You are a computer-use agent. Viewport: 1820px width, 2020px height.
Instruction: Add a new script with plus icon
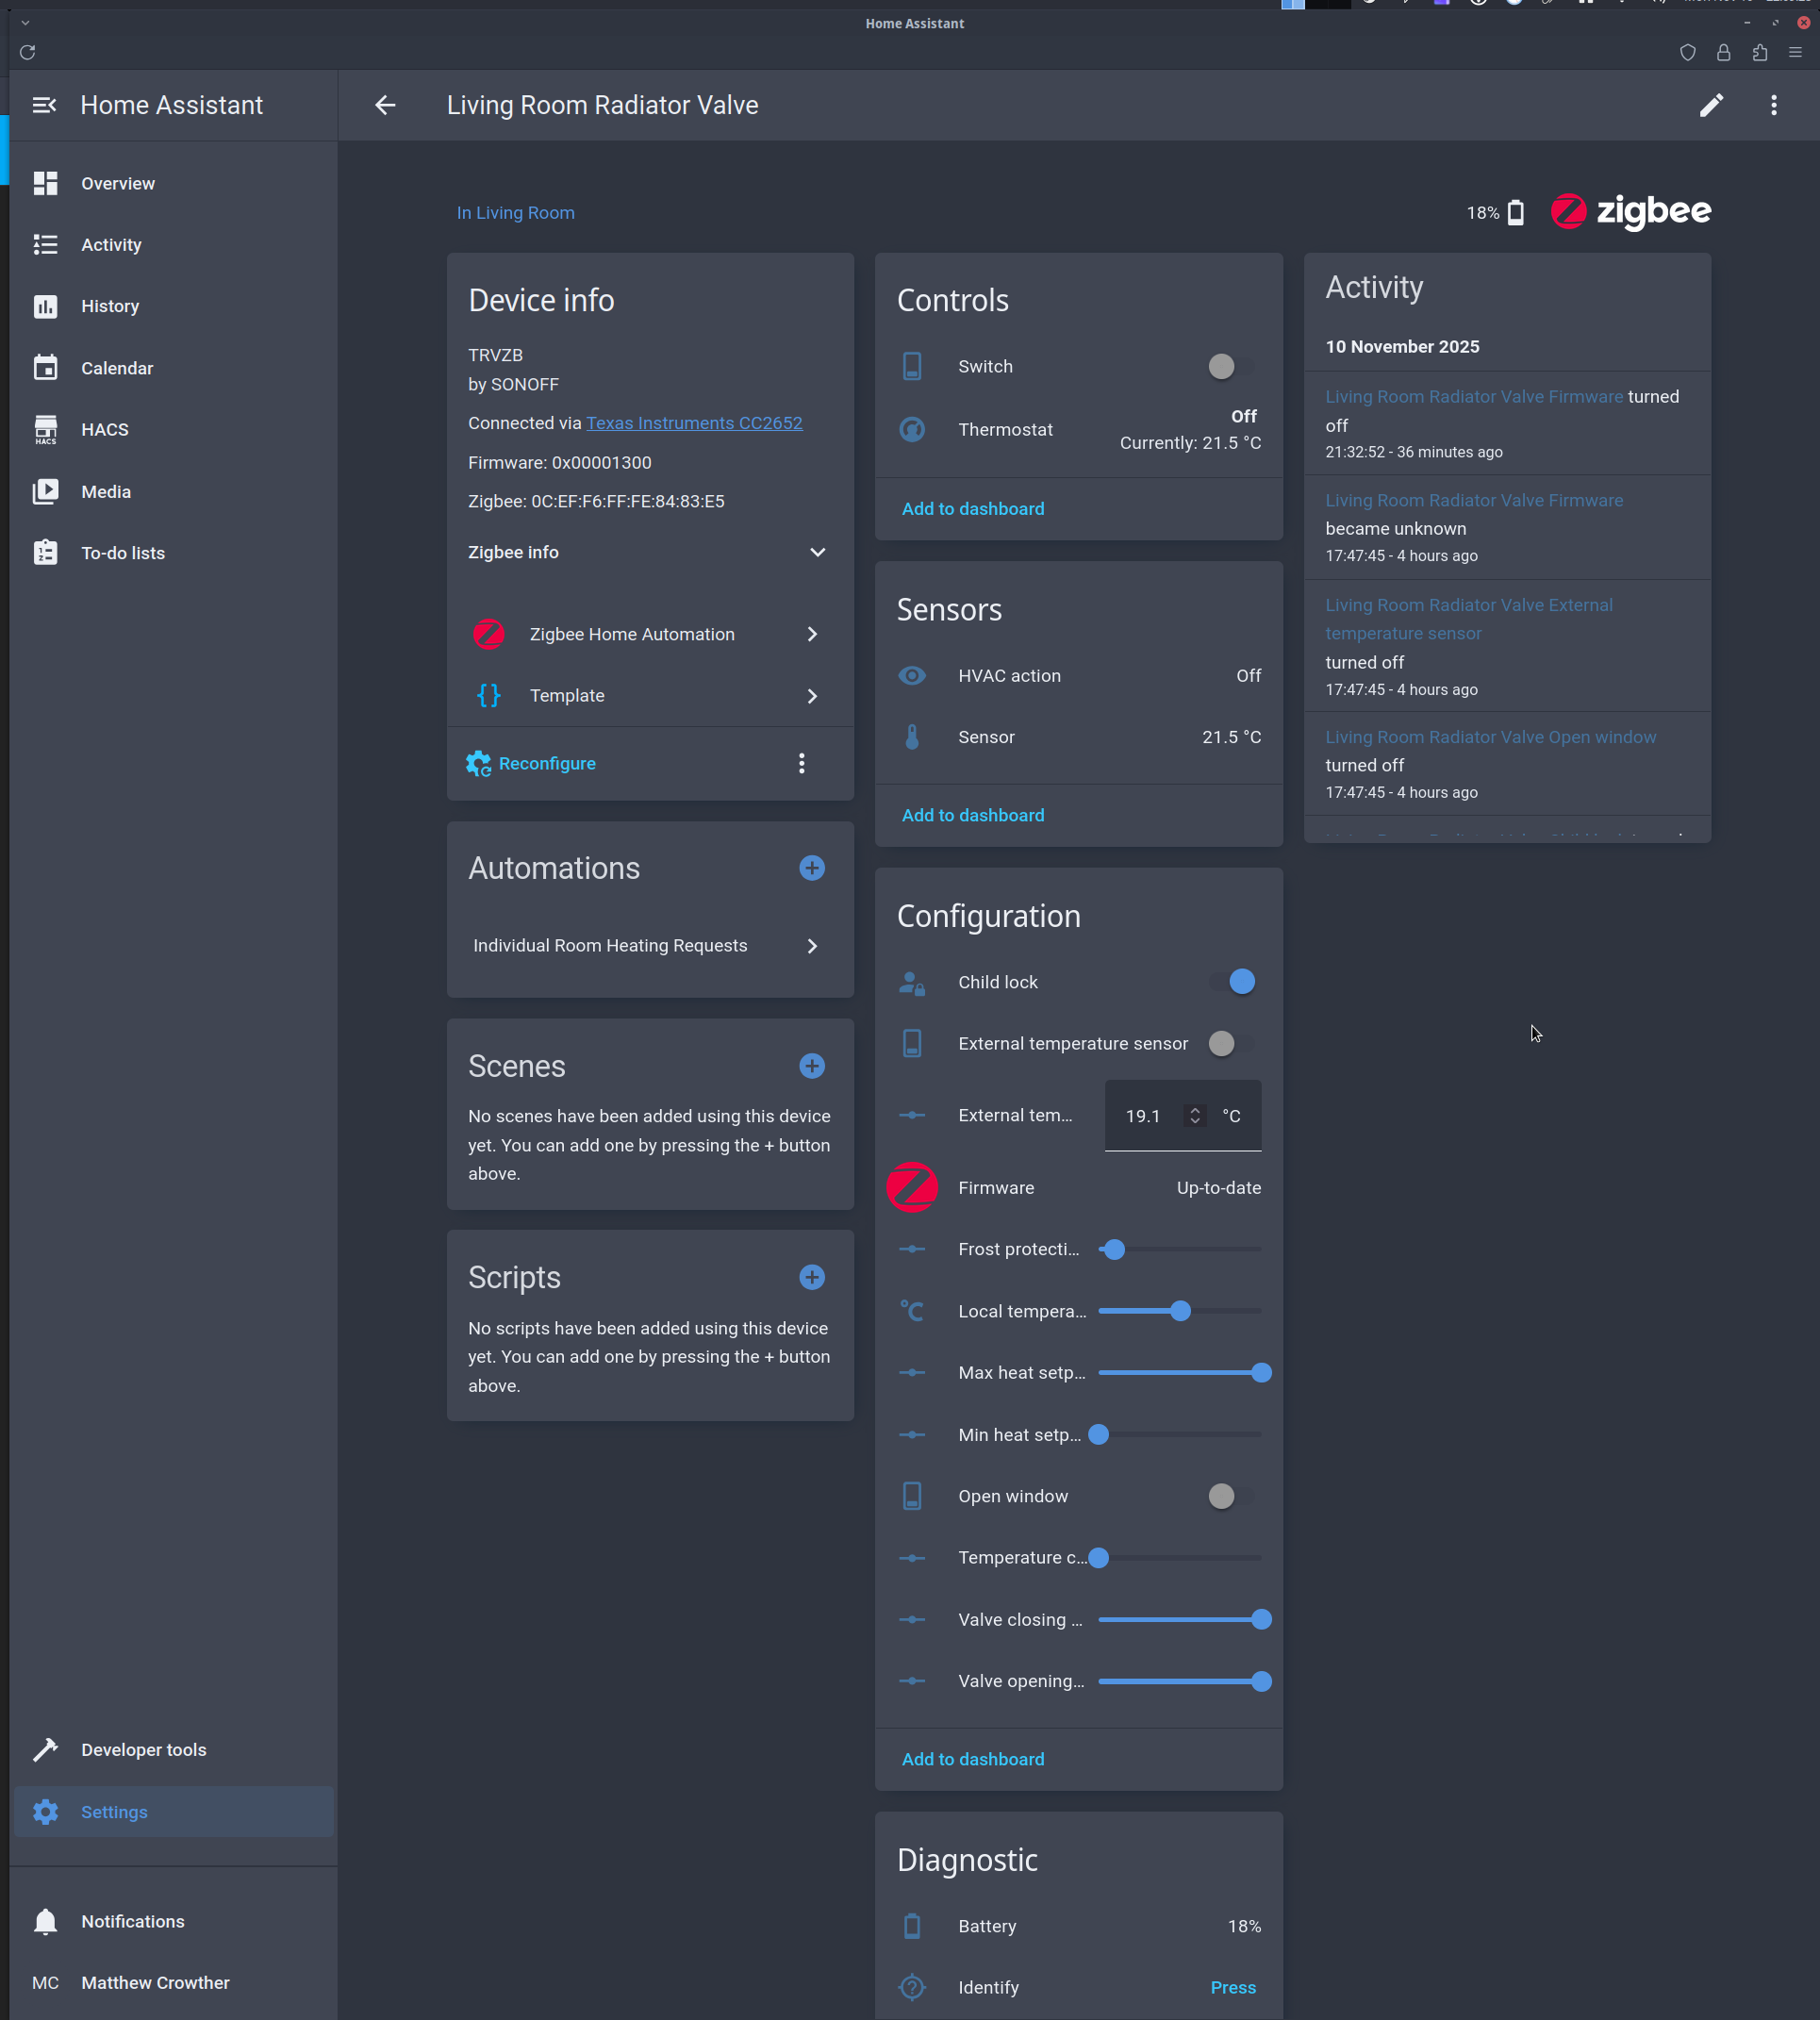click(x=811, y=1277)
